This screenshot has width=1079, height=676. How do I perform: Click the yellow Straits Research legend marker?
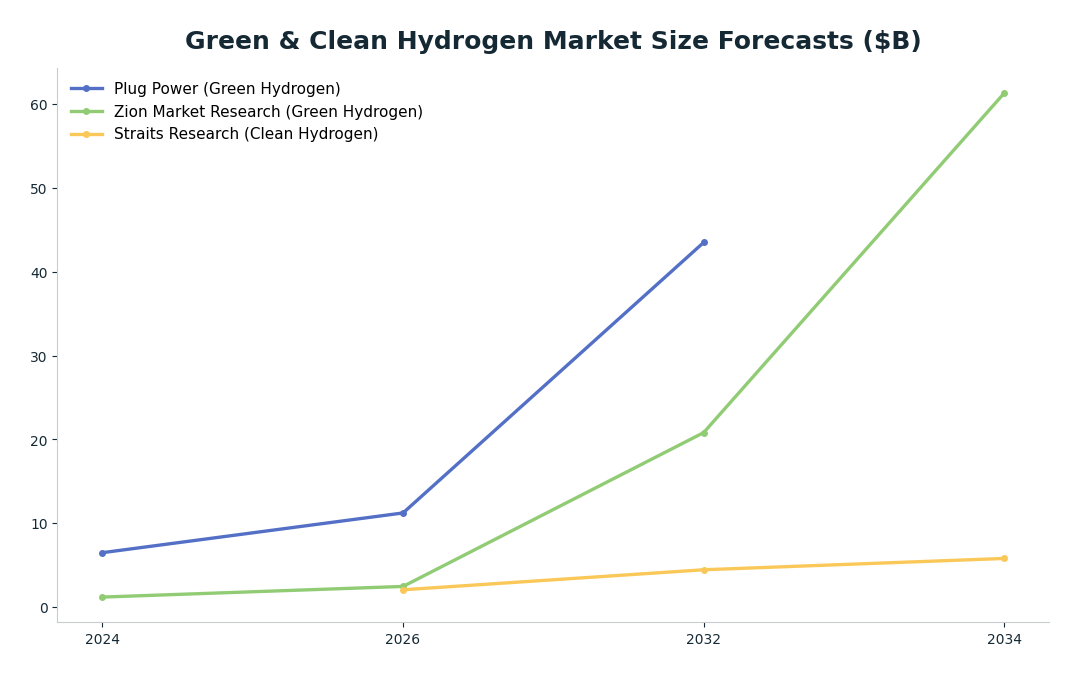click(x=87, y=134)
